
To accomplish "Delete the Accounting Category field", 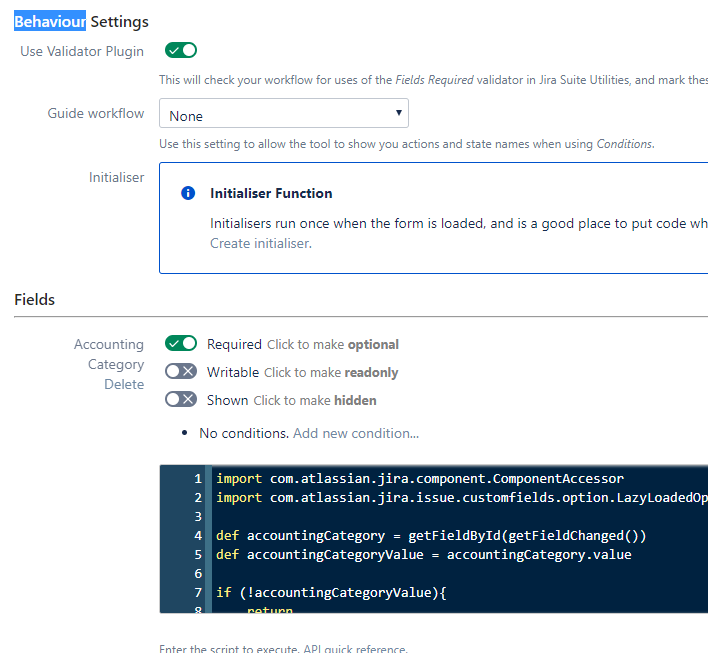I will (x=124, y=384).
